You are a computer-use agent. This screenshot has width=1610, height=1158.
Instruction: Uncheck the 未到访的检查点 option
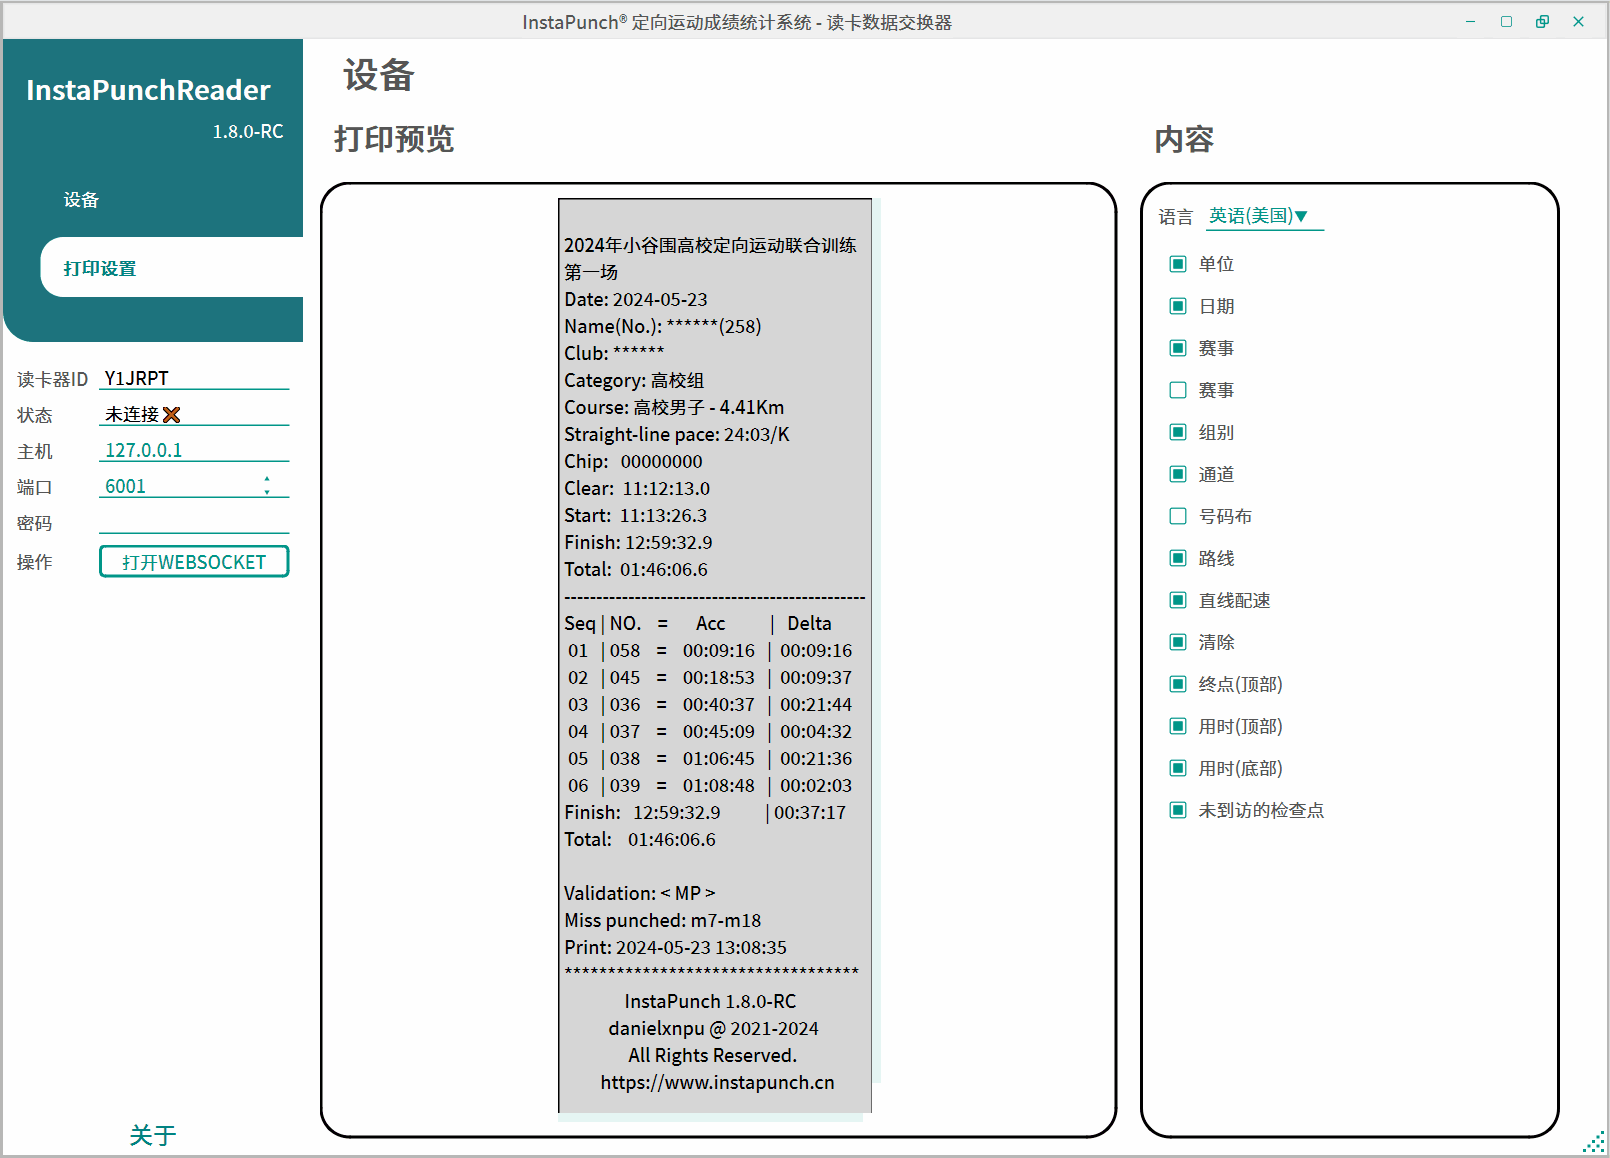[x=1178, y=810]
